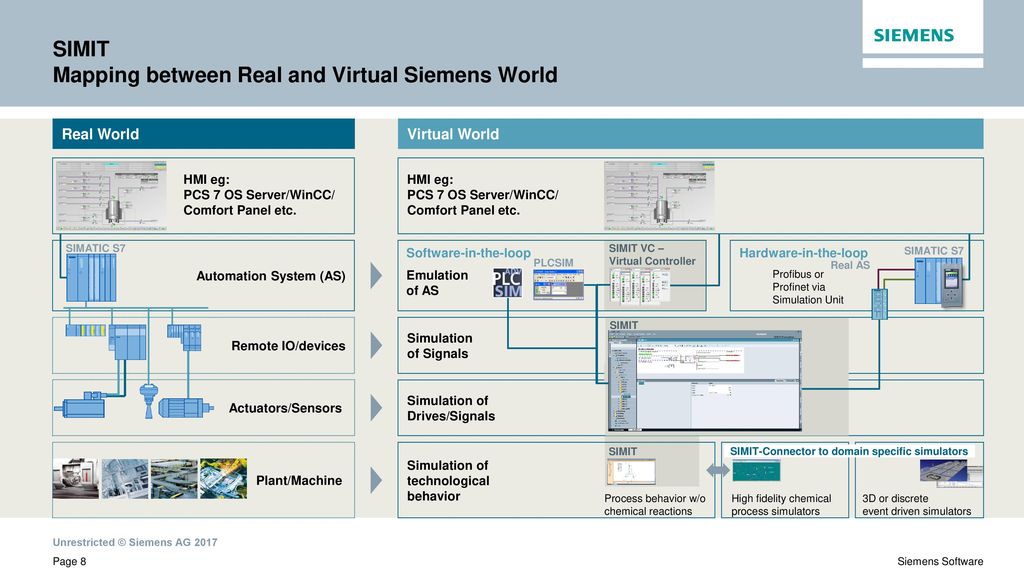Click the Simulation of Drives/Signals text
This screenshot has height=576, width=1024.
pyautogui.click(x=451, y=408)
